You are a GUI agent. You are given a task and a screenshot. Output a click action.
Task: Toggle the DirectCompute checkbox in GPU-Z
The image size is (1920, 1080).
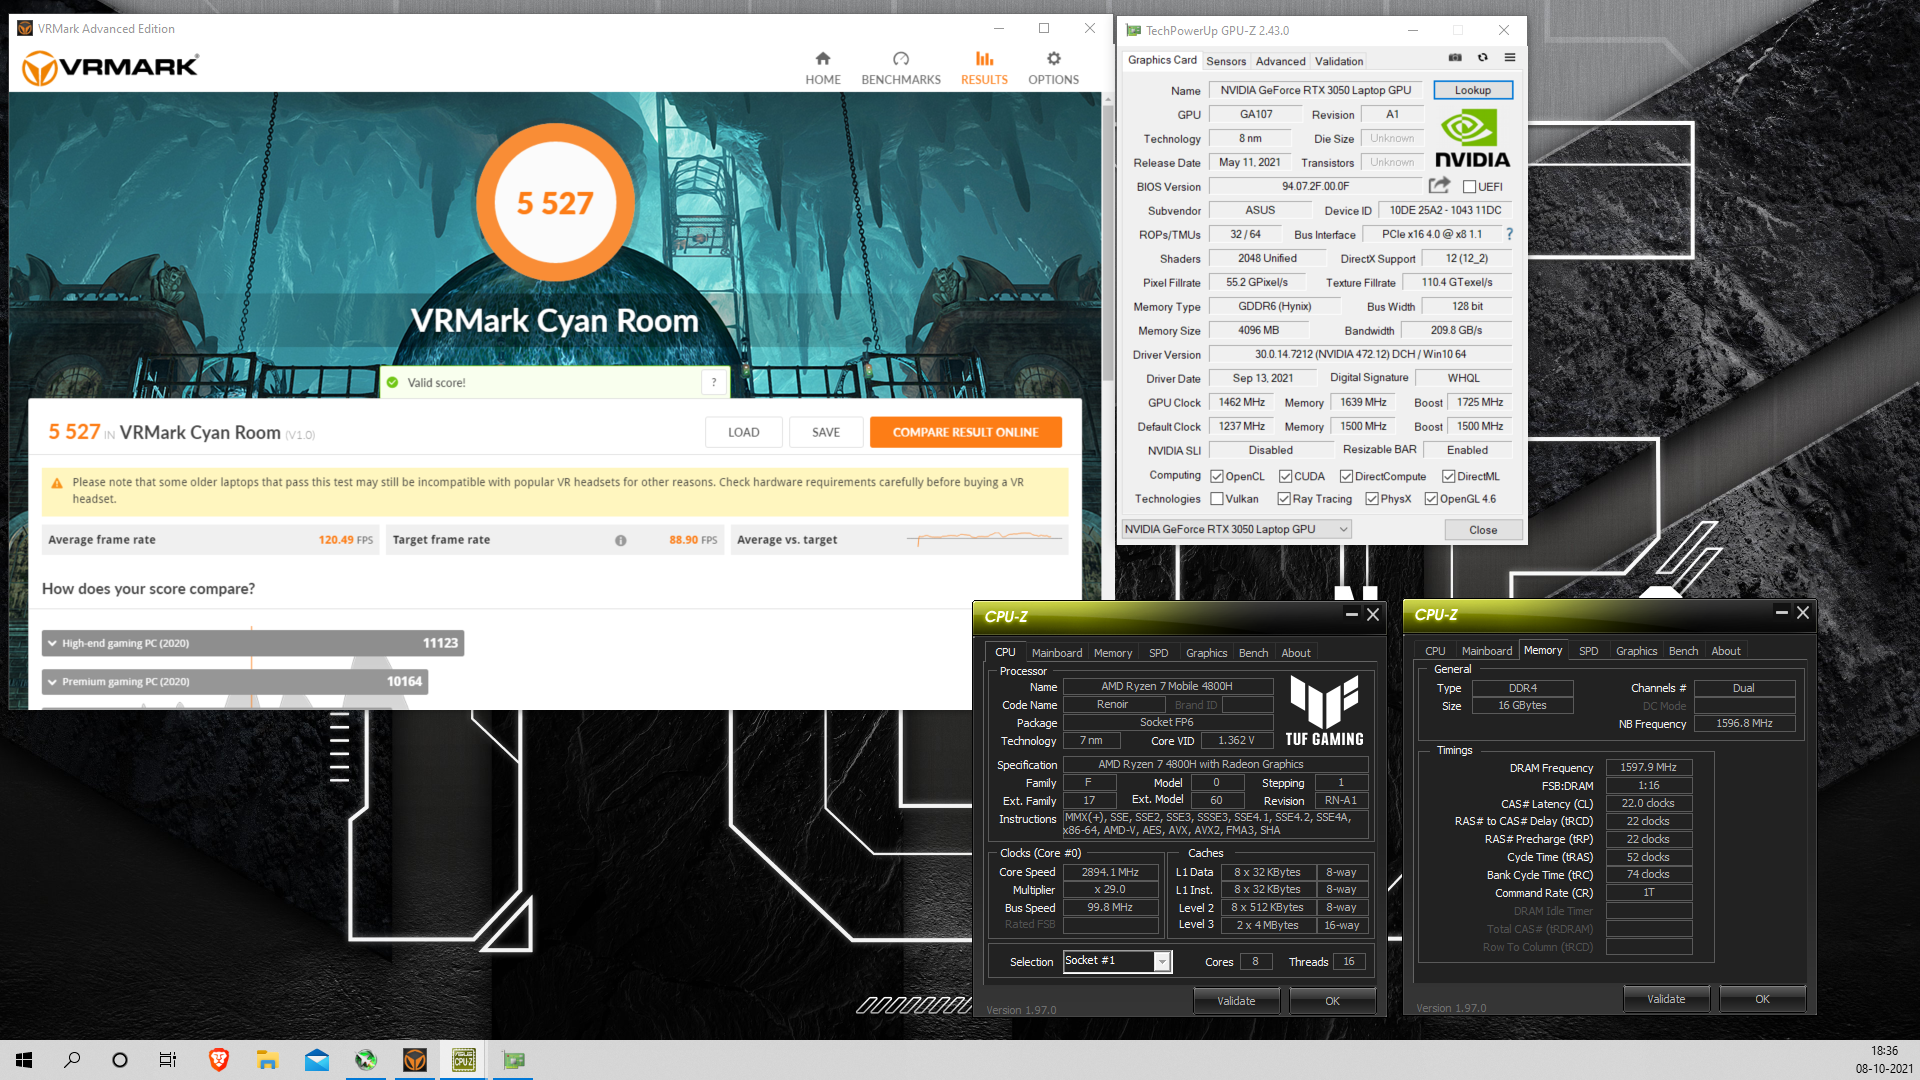tap(1346, 476)
